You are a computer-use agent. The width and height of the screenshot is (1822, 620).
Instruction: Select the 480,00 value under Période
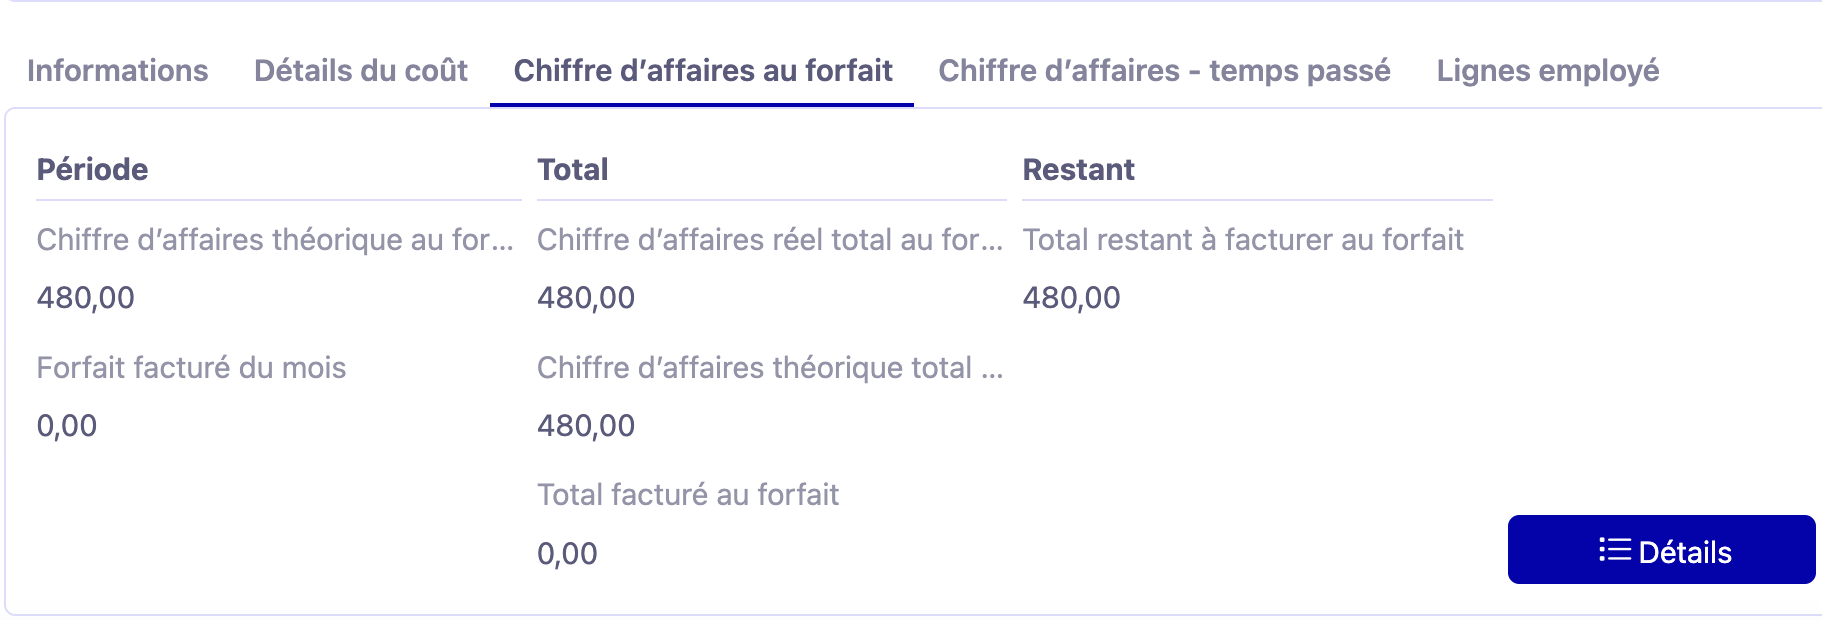85,297
